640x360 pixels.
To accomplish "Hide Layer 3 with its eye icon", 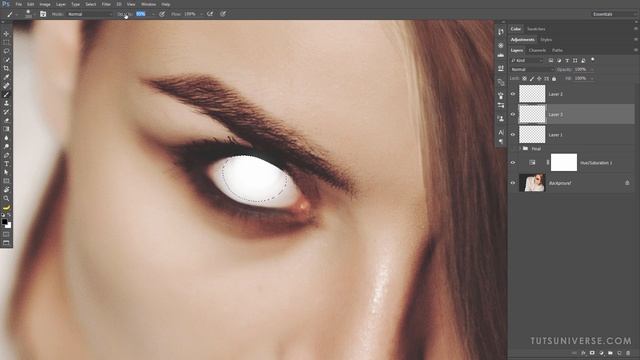I will 513,114.
